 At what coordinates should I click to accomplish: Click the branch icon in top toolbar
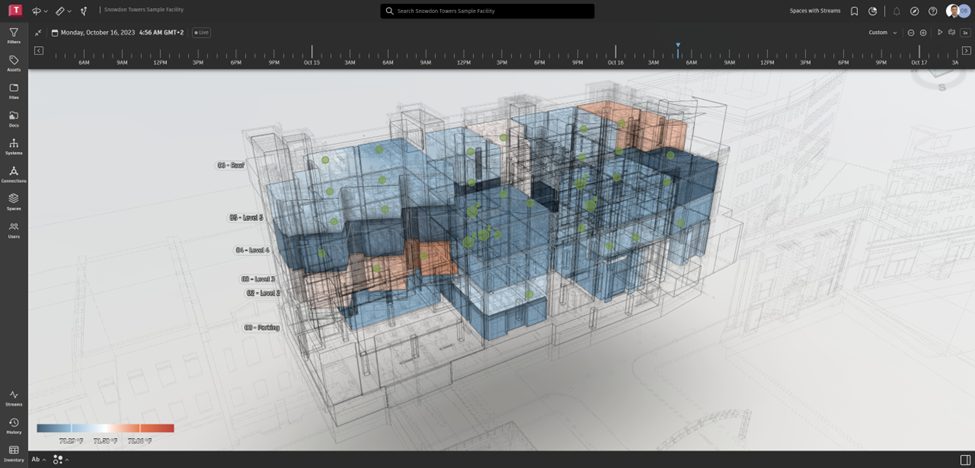click(x=84, y=11)
